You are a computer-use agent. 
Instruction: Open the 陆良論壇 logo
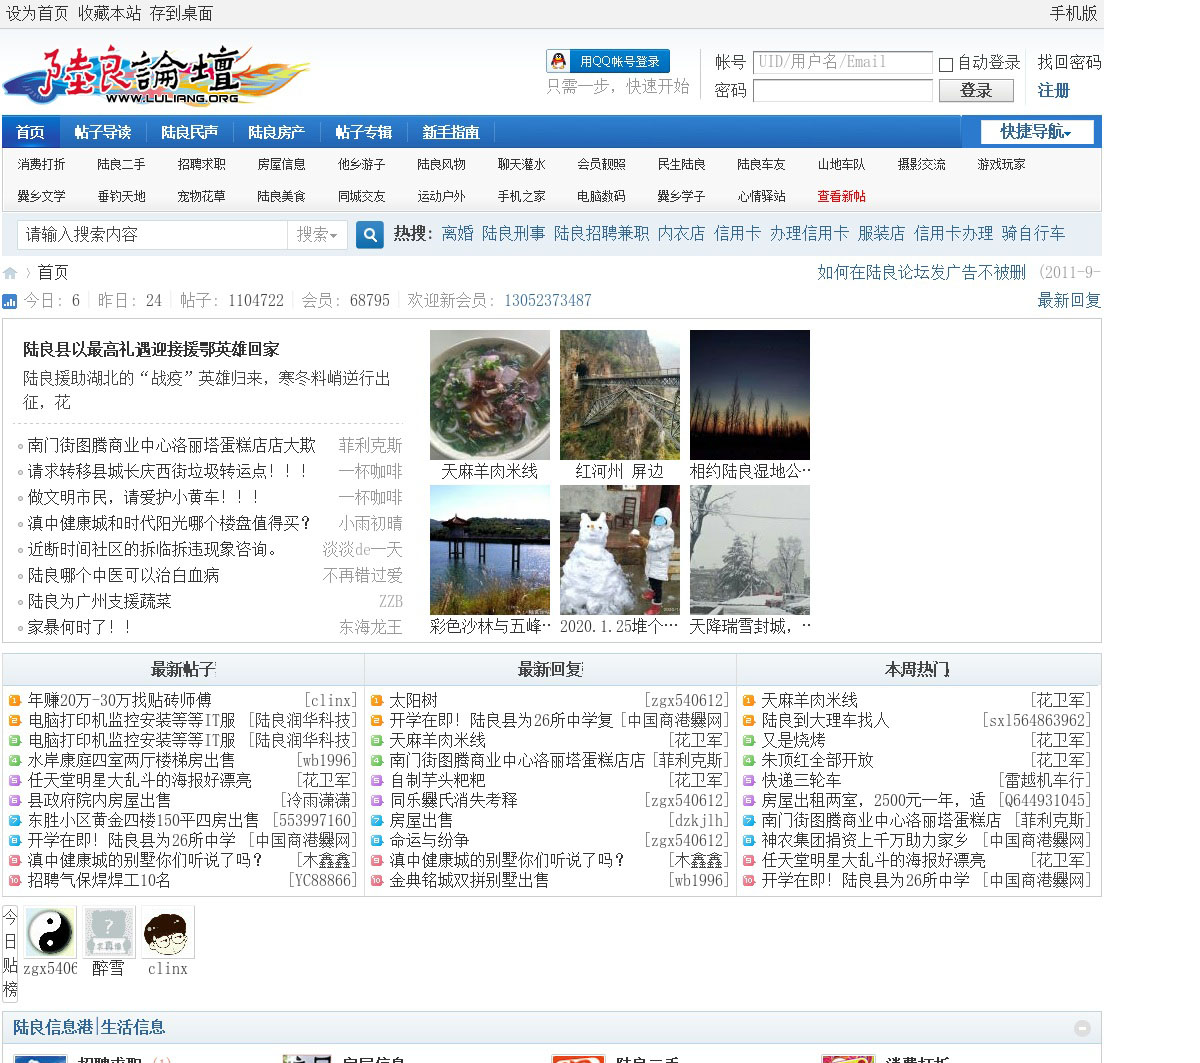tap(156, 75)
